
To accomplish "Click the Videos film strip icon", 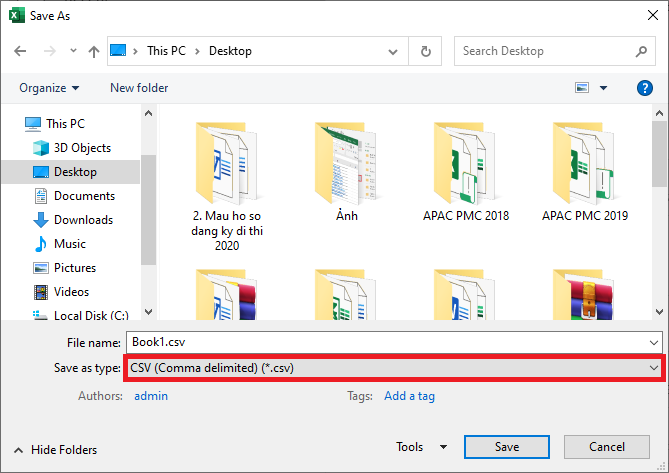I will pyautogui.click(x=41, y=292).
